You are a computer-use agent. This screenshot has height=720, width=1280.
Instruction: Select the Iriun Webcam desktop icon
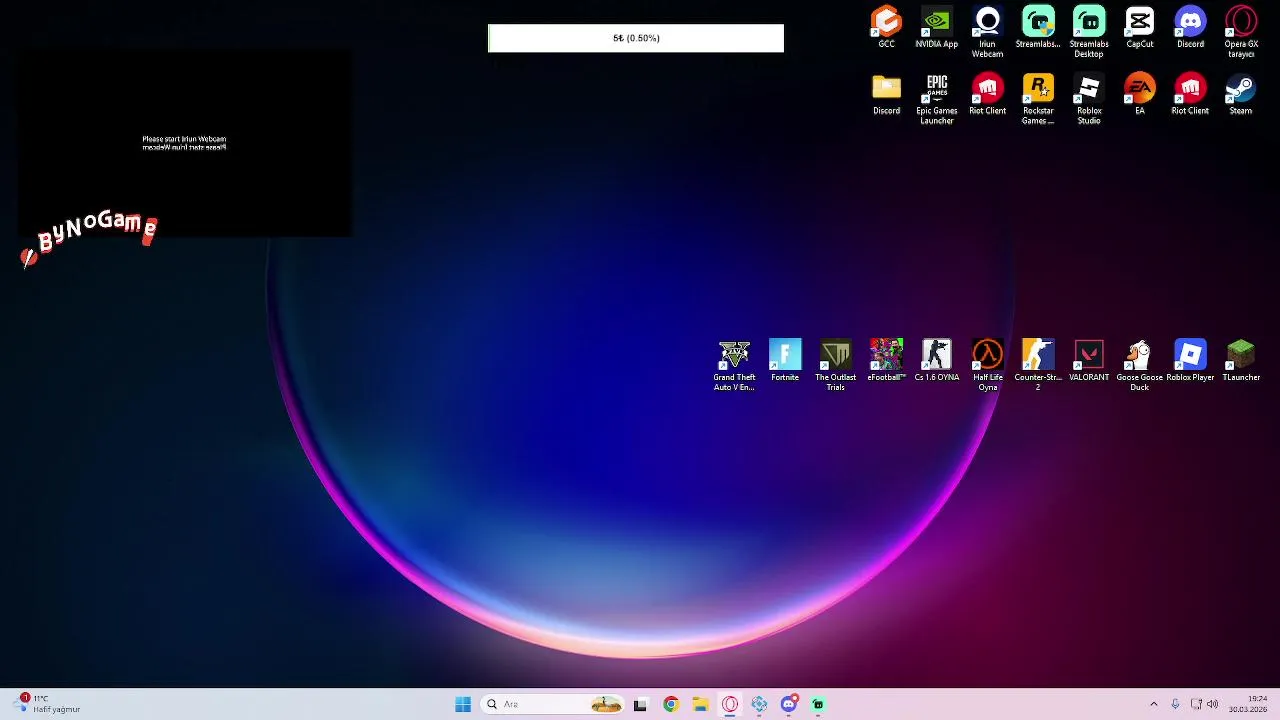click(x=987, y=32)
